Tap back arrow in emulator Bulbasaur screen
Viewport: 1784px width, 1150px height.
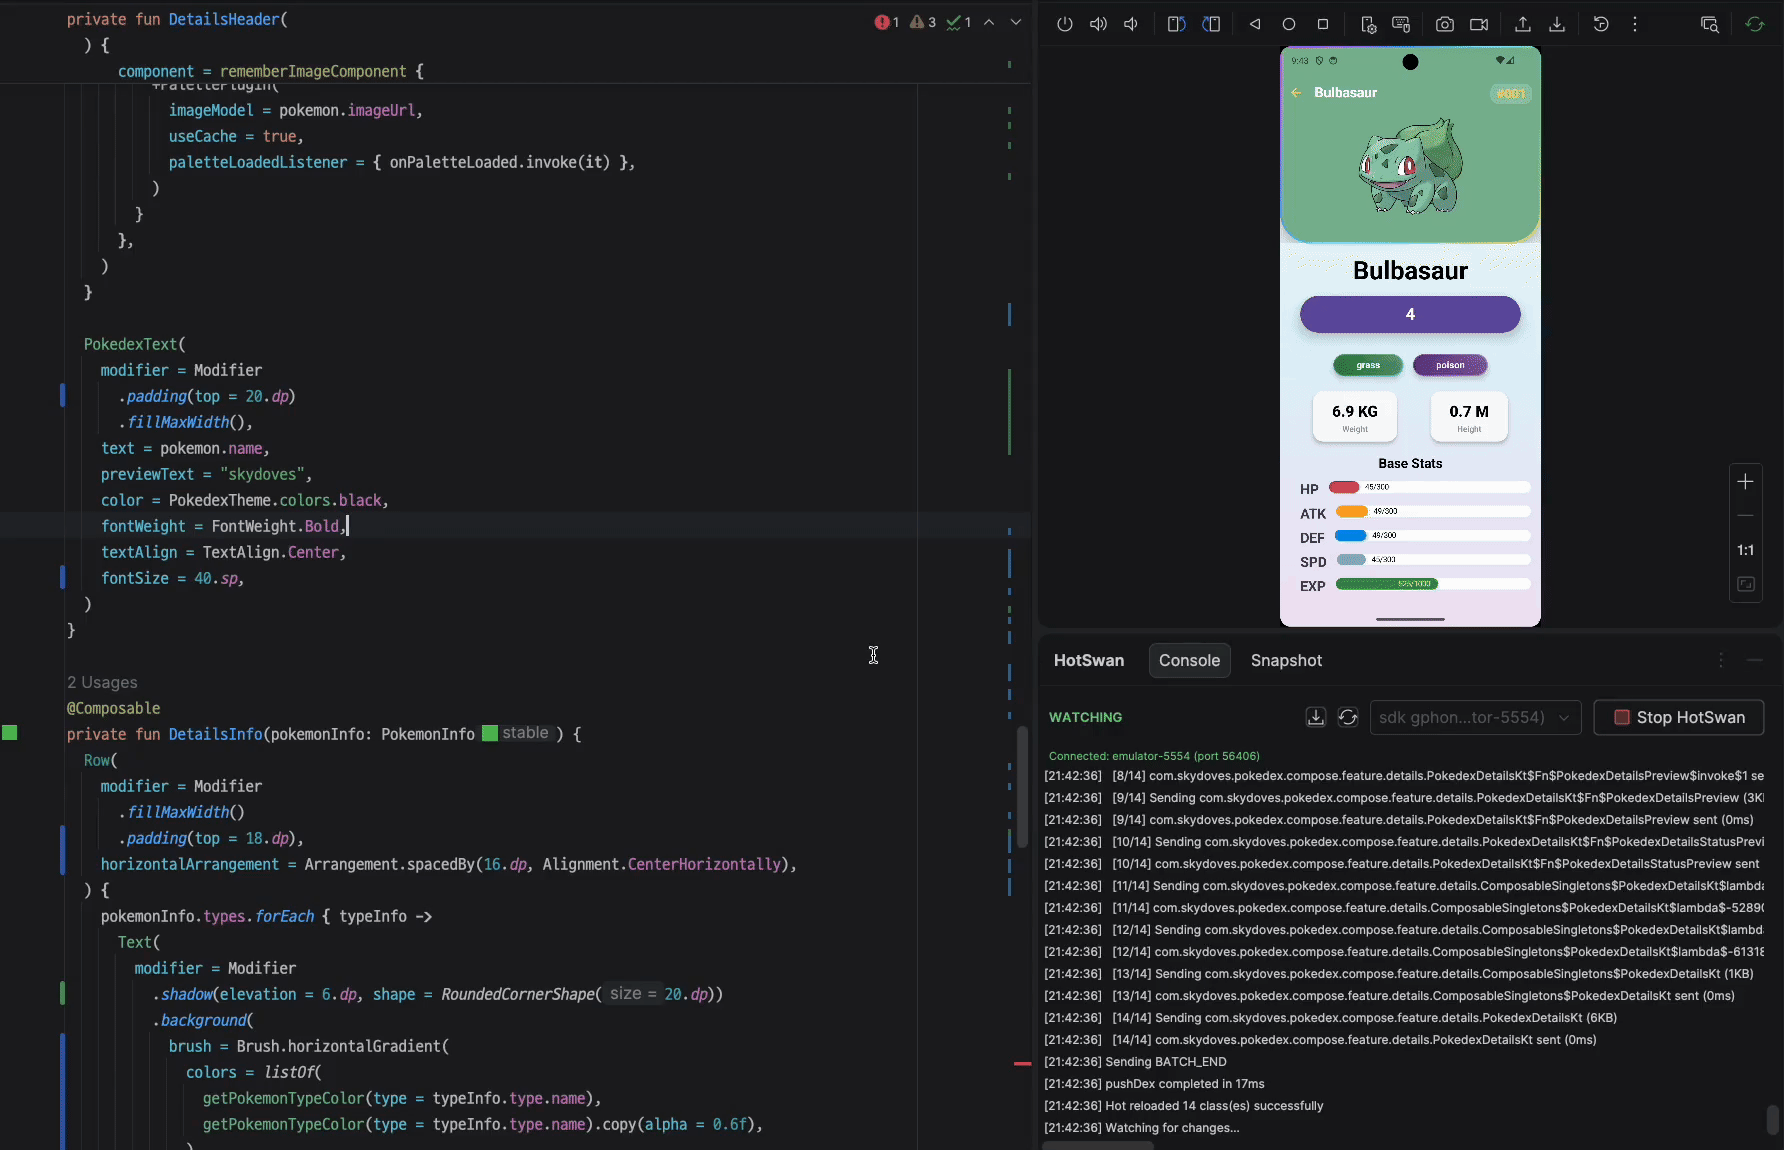tap(1297, 92)
